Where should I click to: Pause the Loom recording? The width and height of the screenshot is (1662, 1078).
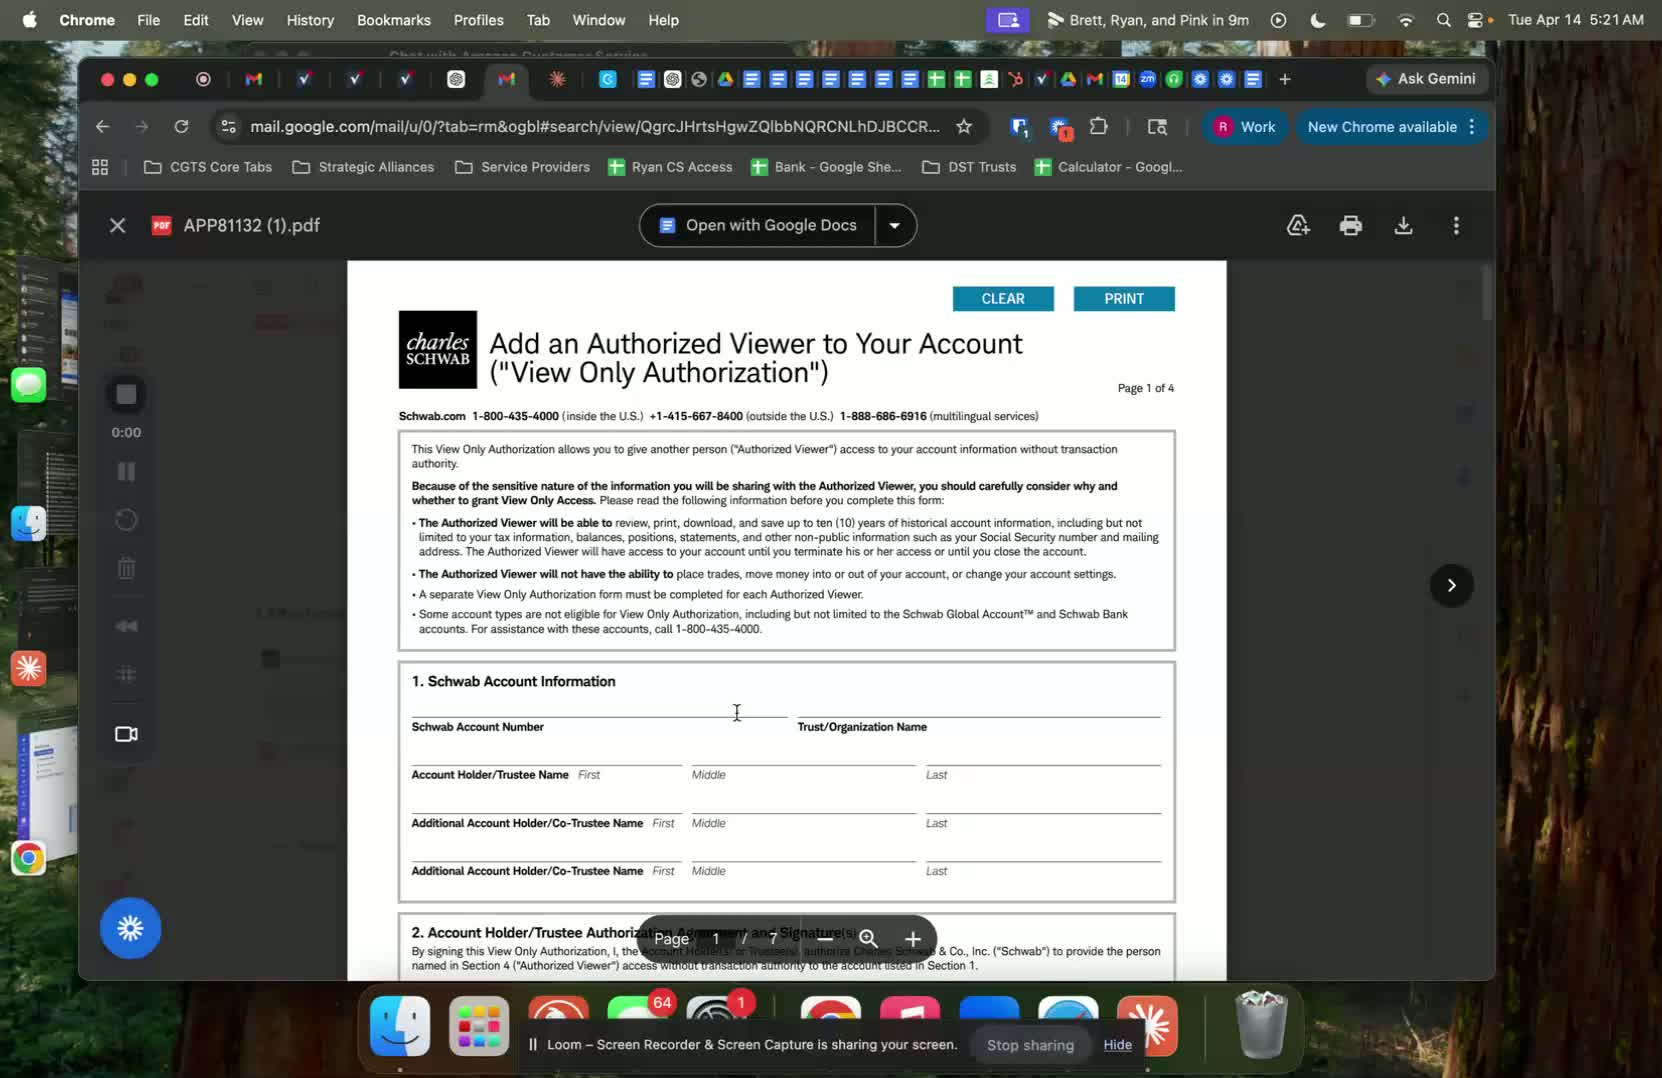coord(126,472)
